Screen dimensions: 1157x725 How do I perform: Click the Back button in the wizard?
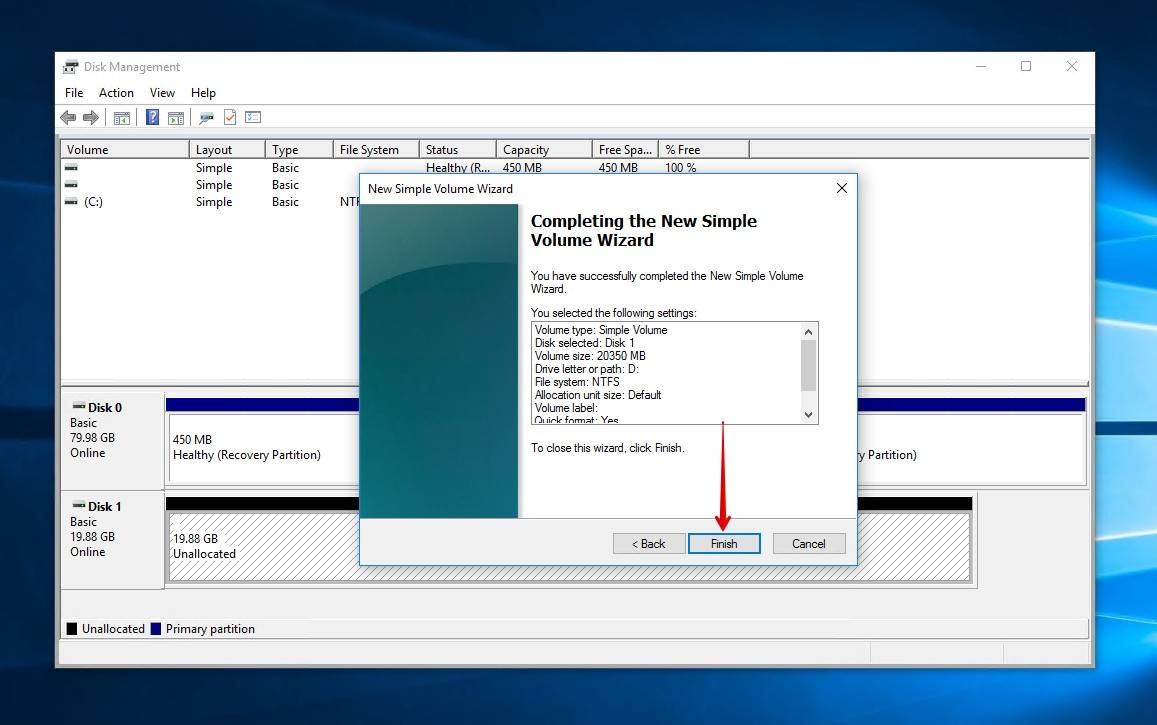tap(648, 543)
